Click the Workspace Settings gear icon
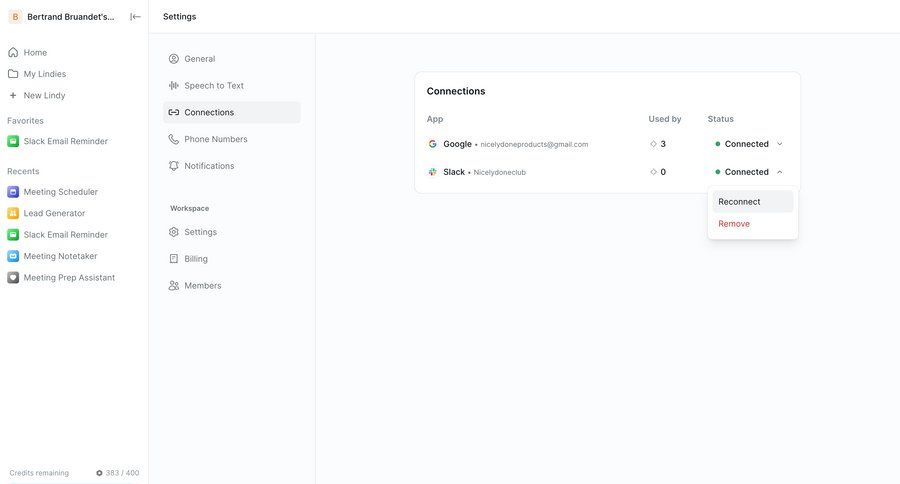 click(x=173, y=232)
